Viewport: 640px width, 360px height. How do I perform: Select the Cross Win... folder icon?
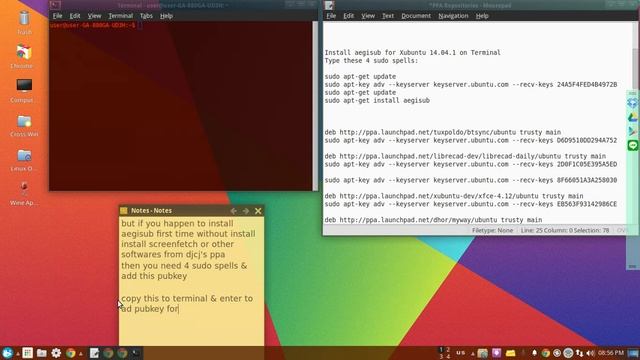(x=24, y=125)
